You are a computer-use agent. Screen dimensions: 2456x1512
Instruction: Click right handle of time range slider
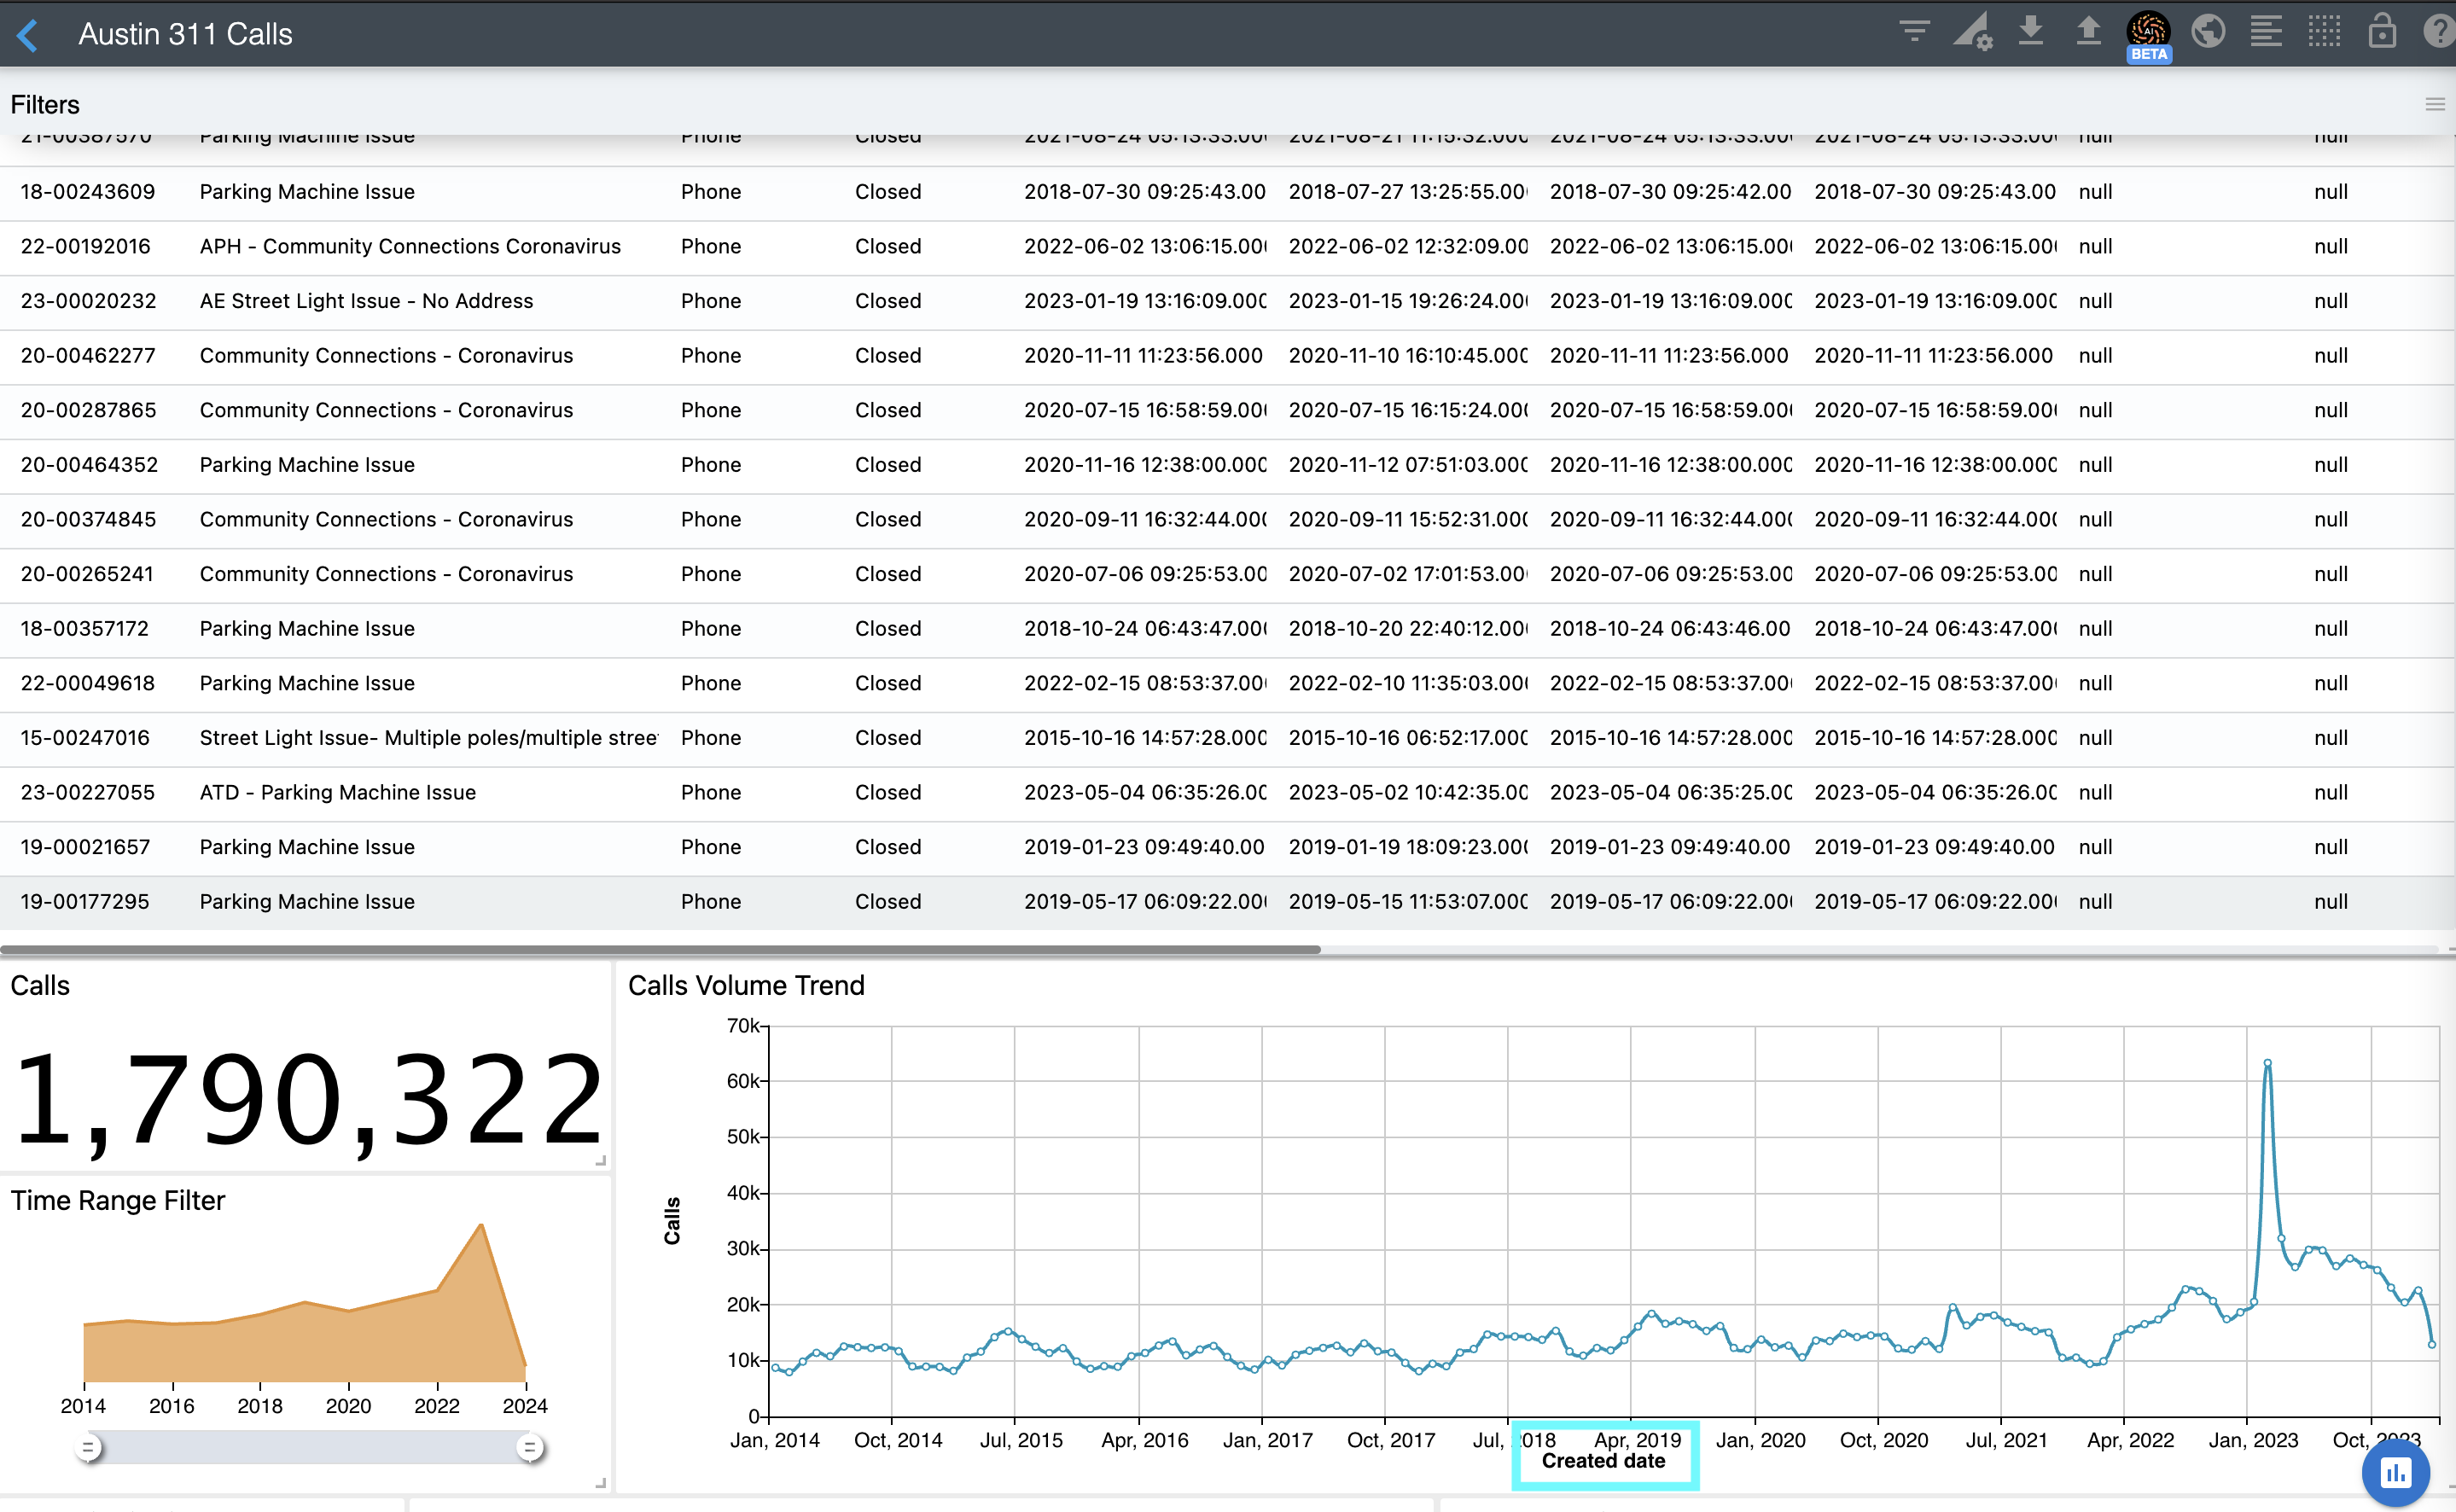tap(530, 1447)
